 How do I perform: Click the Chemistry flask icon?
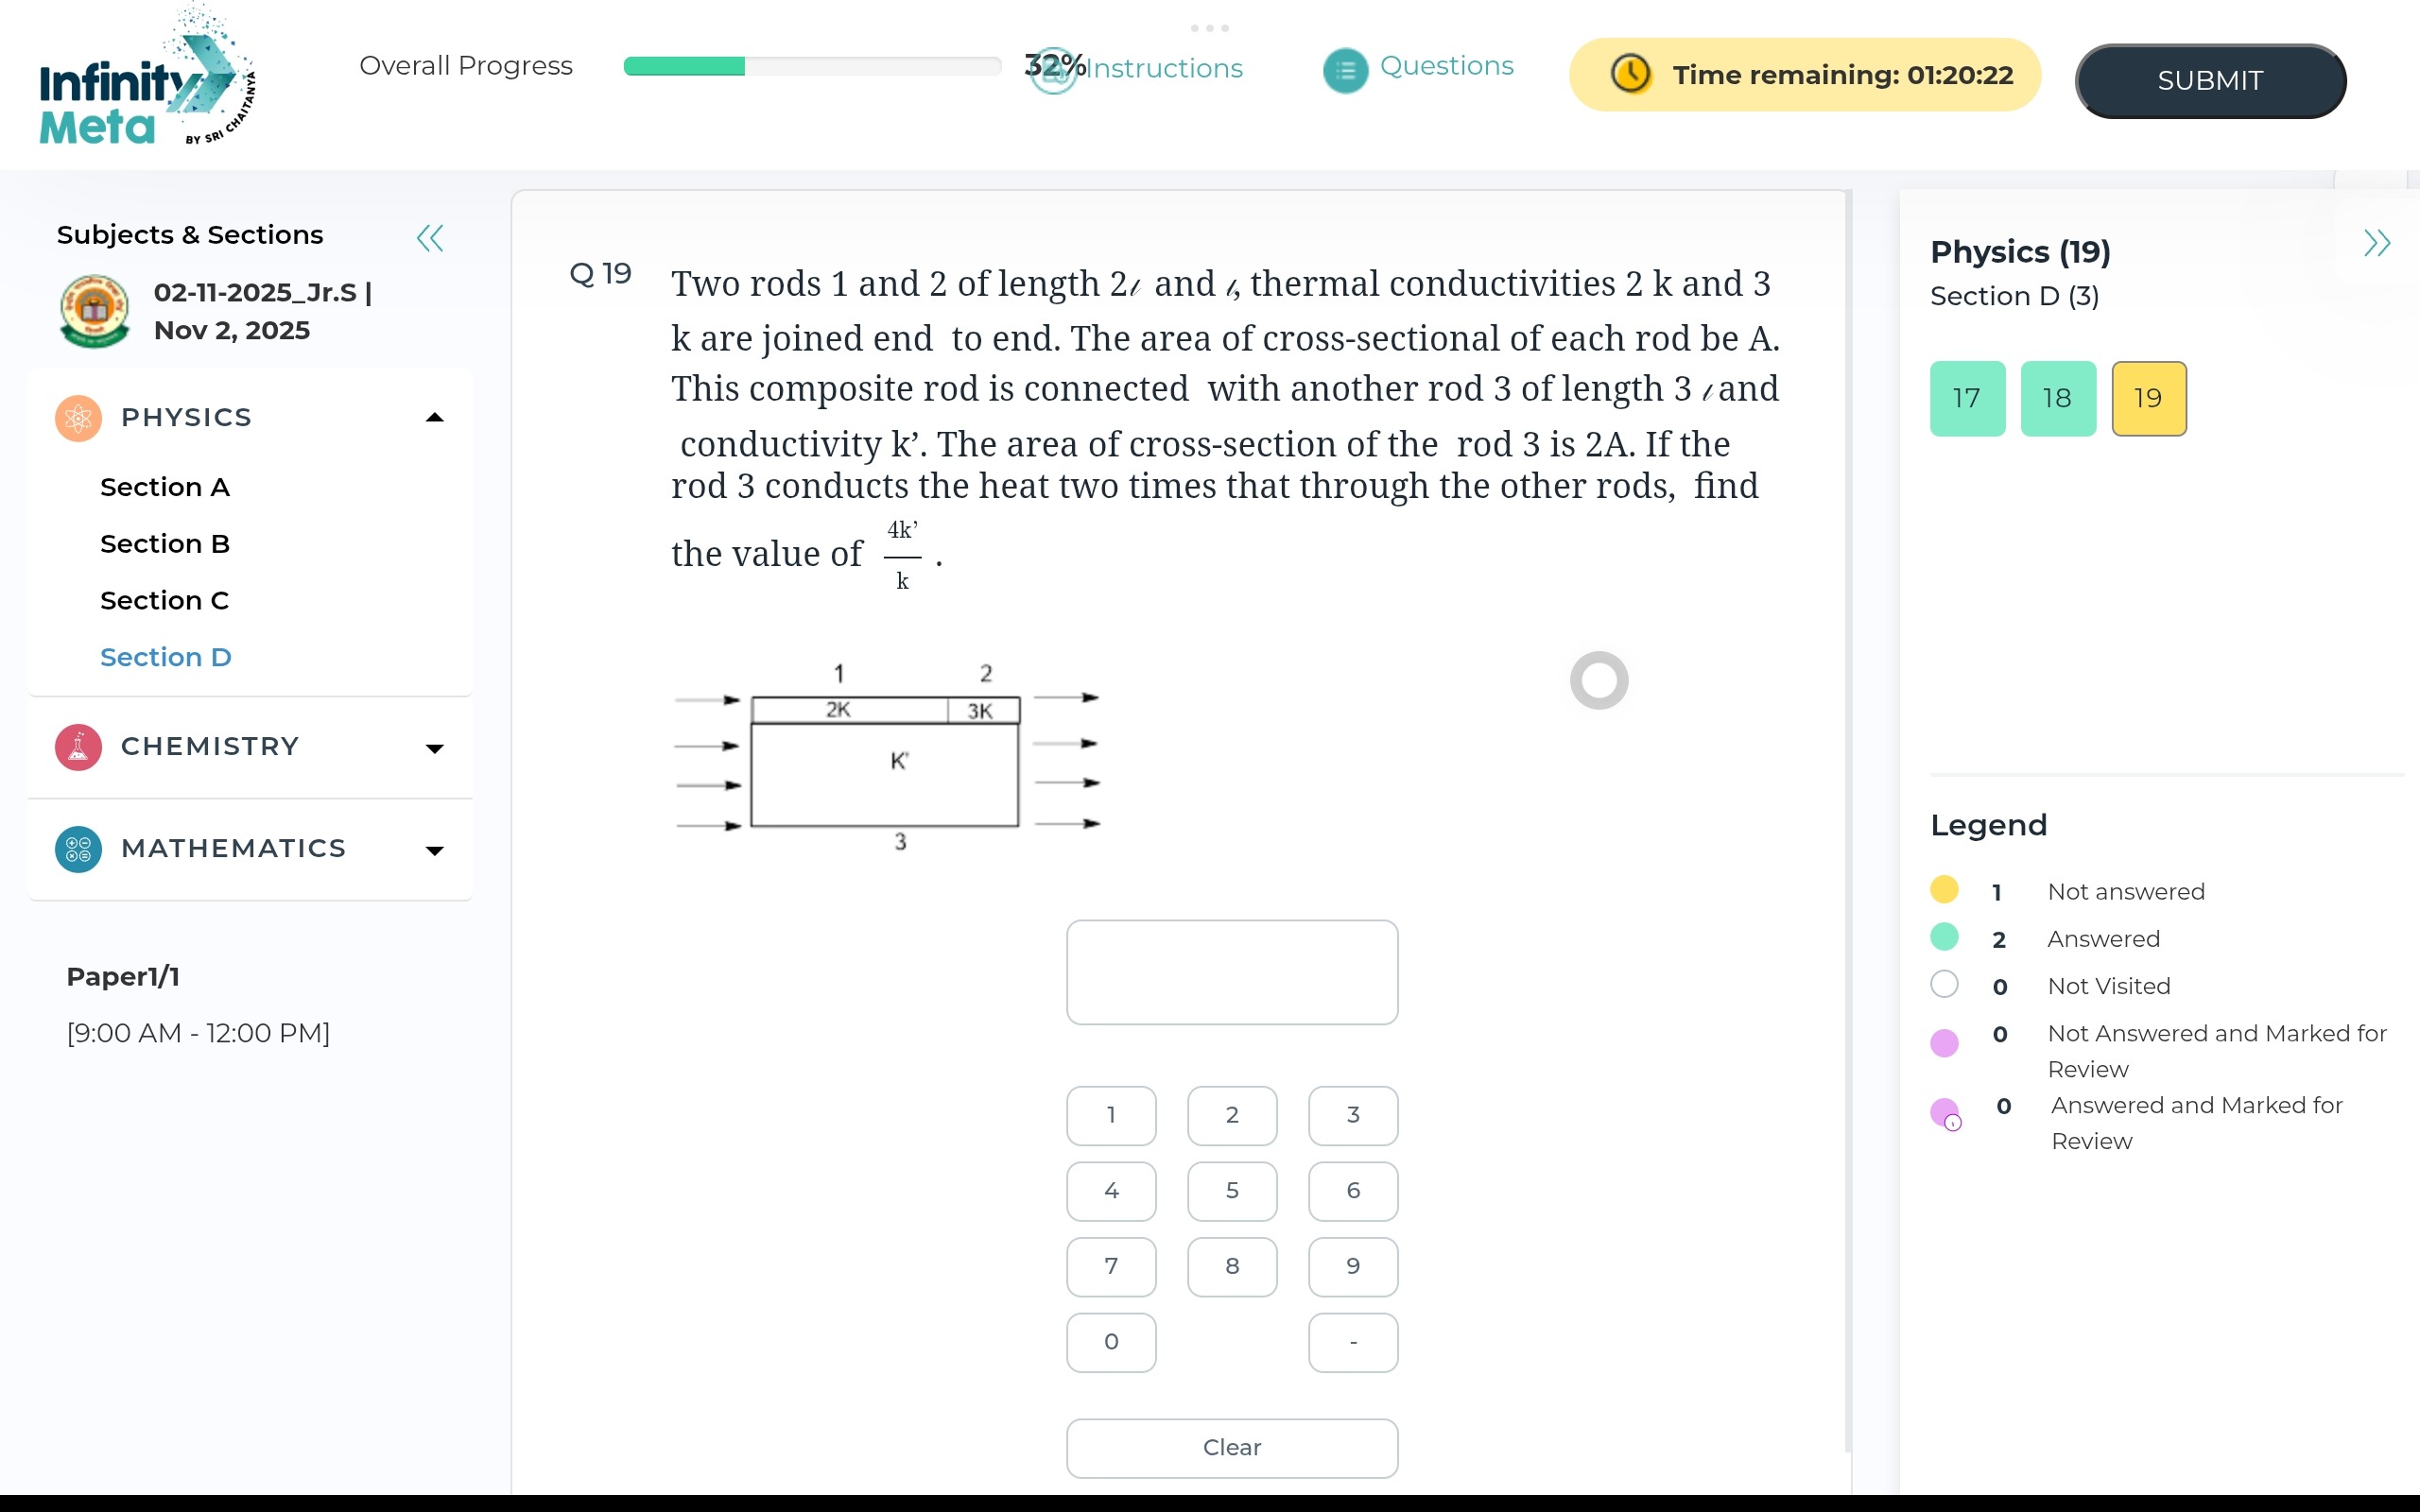(x=78, y=747)
